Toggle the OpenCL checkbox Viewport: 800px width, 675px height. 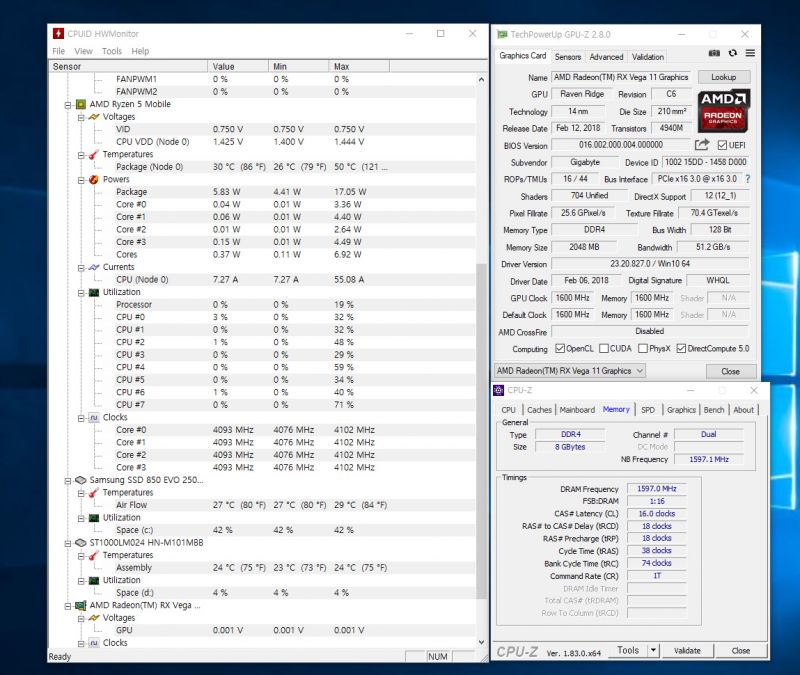click(560, 348)
